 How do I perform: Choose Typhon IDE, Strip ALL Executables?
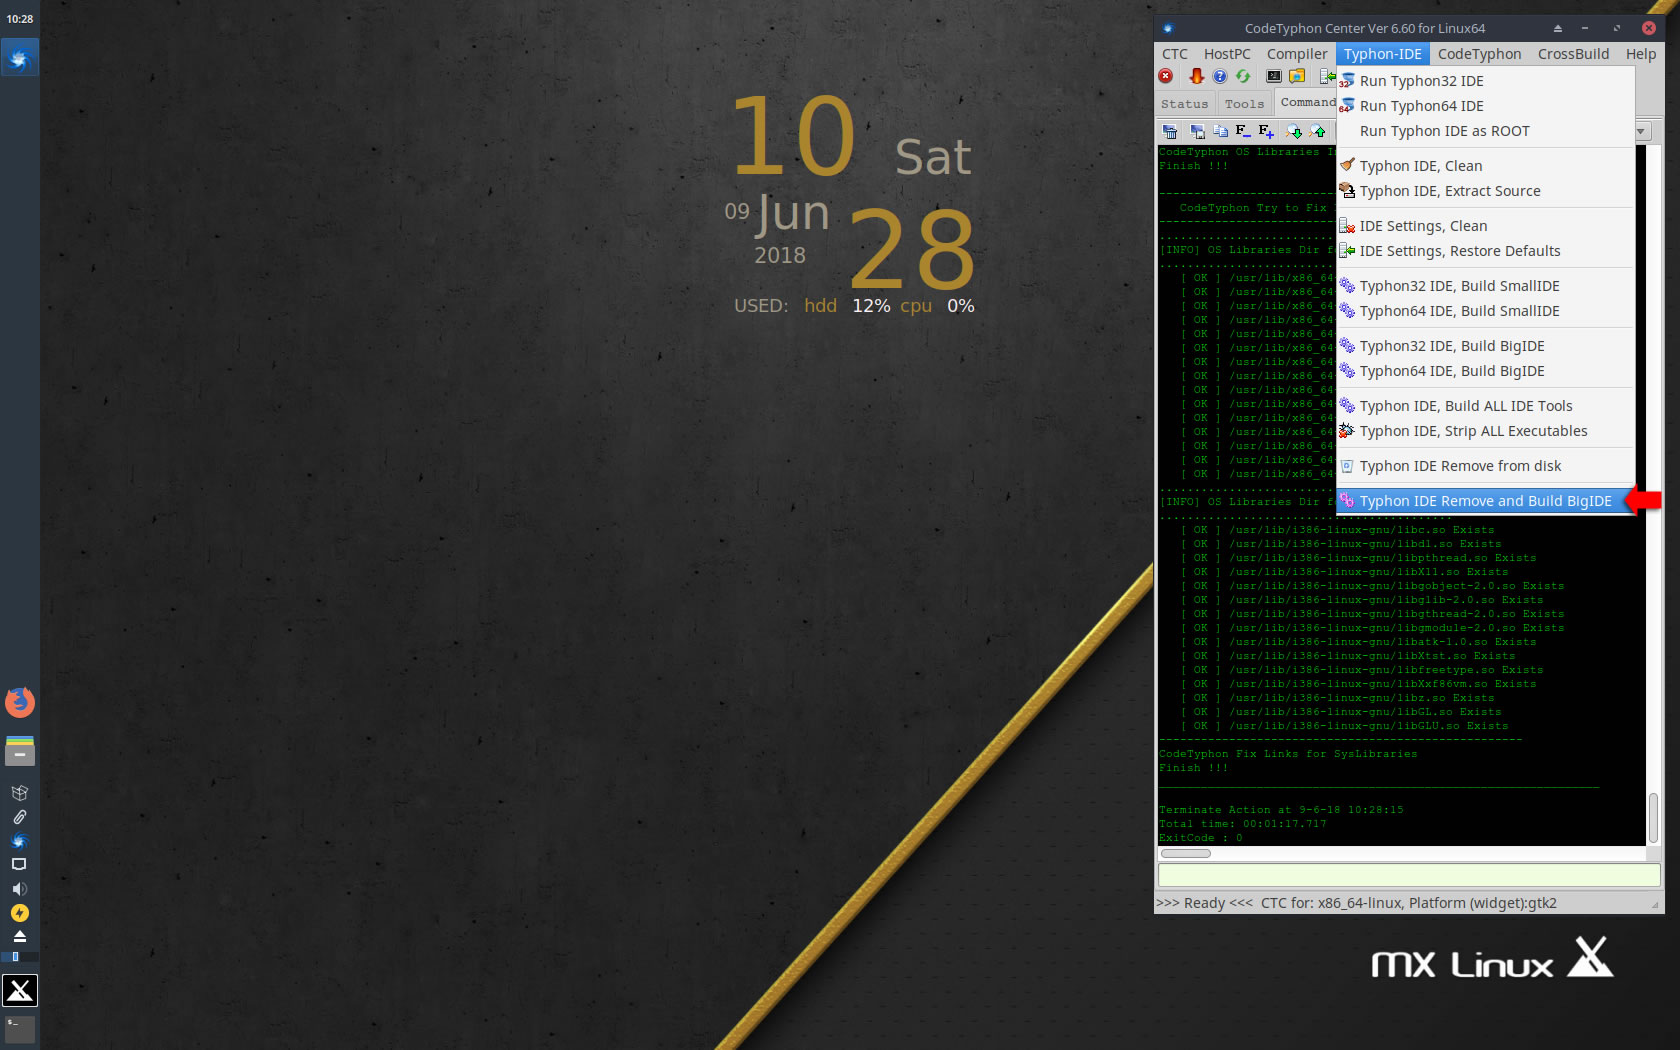[1485, 431]
